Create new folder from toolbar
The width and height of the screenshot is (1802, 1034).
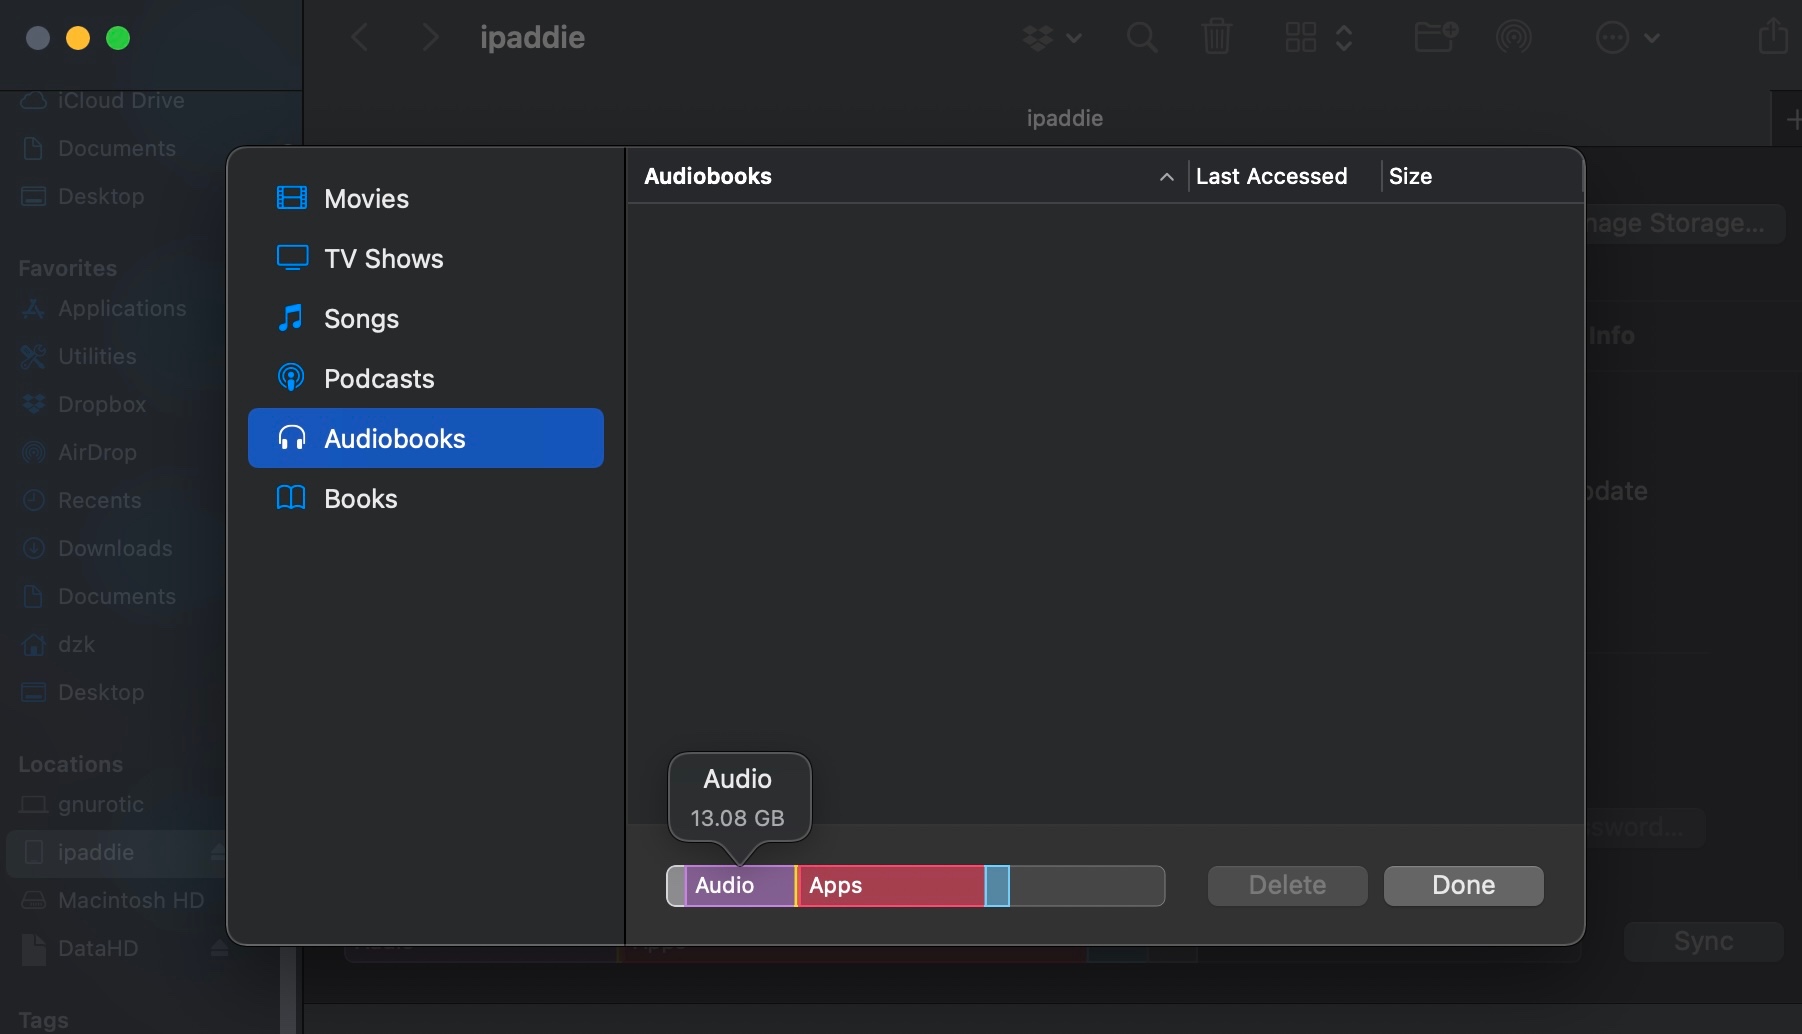[x=1436, y=38]
